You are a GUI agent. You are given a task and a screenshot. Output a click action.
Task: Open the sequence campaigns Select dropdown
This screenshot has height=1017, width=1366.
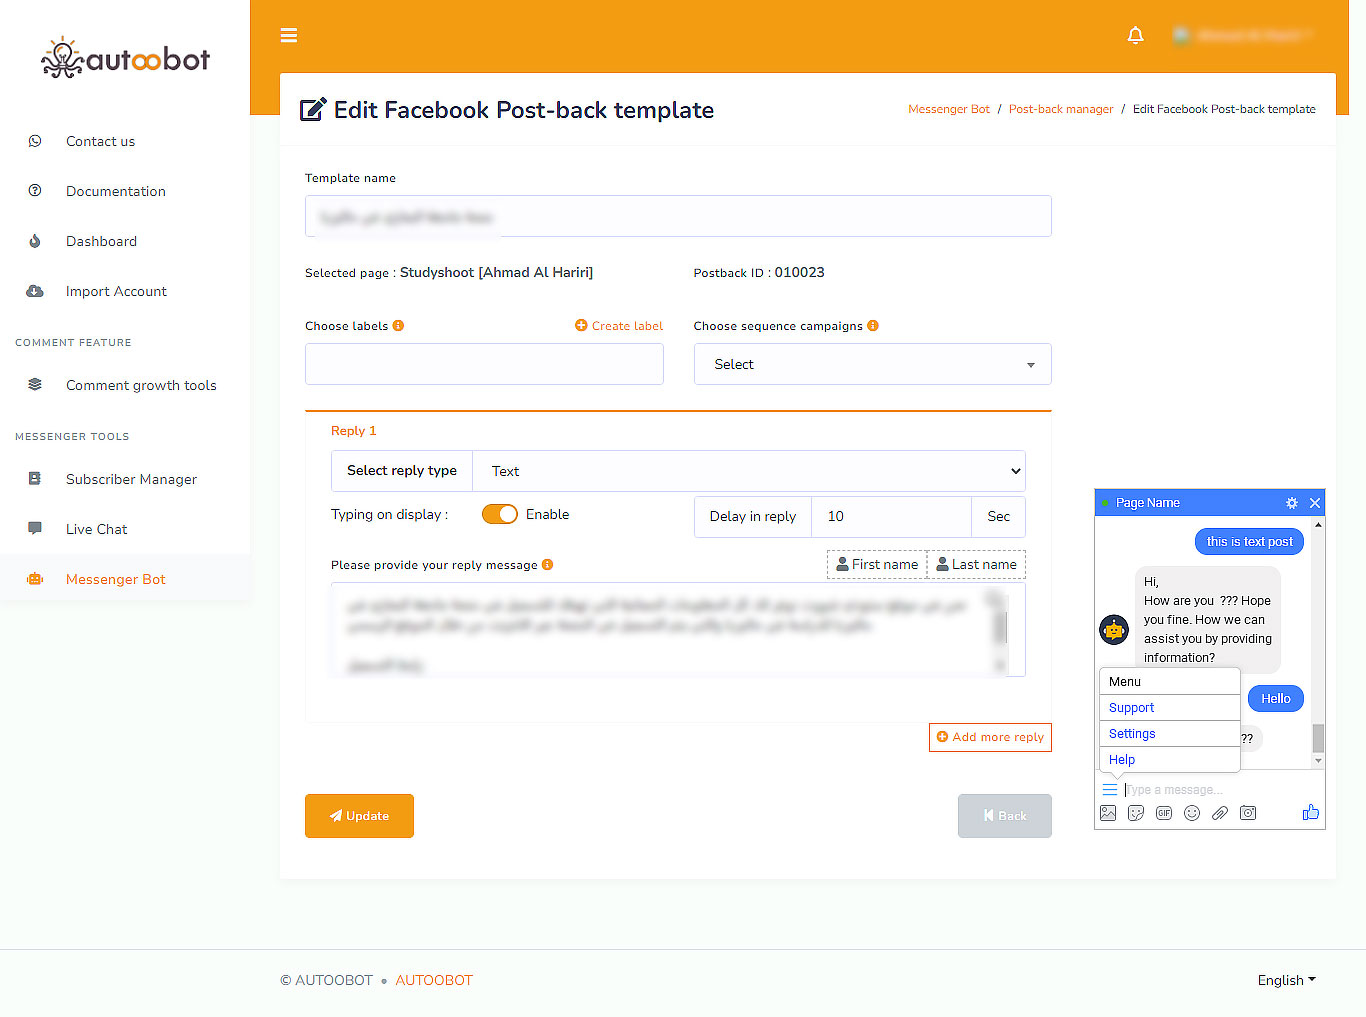point(872,364)
